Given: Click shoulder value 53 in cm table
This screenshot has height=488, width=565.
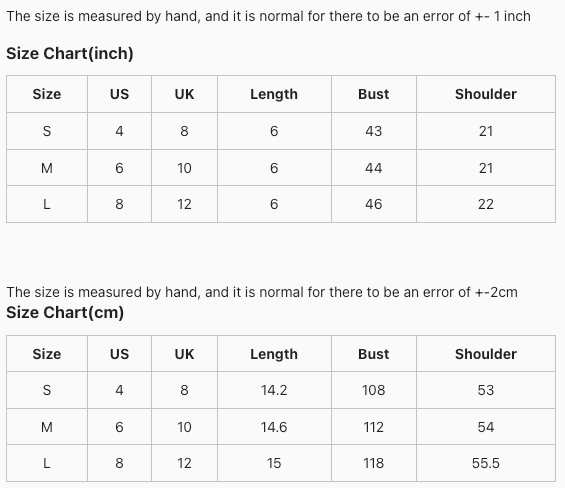Looking at the screenshot, I should 486,390.
